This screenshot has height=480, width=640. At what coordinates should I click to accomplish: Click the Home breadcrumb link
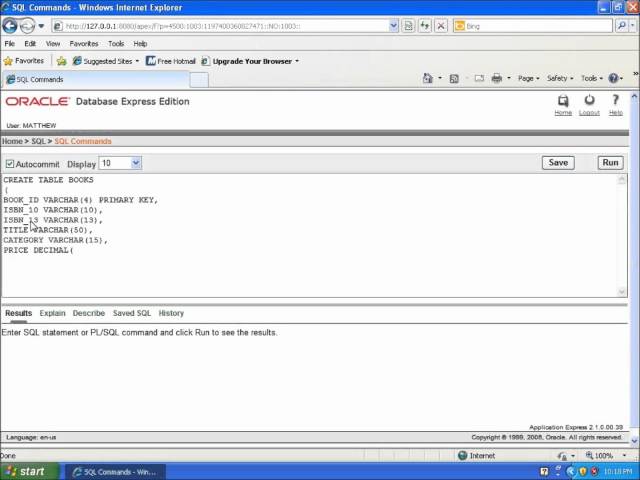[12, 141]
